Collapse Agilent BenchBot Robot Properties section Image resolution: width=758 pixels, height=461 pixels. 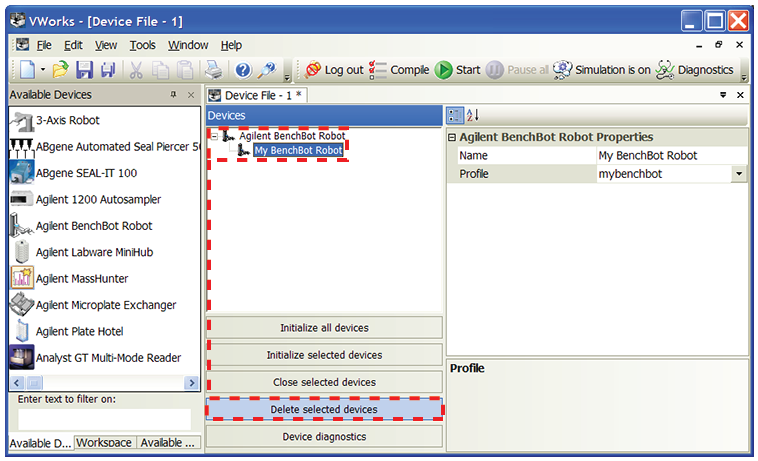point(452,137)
